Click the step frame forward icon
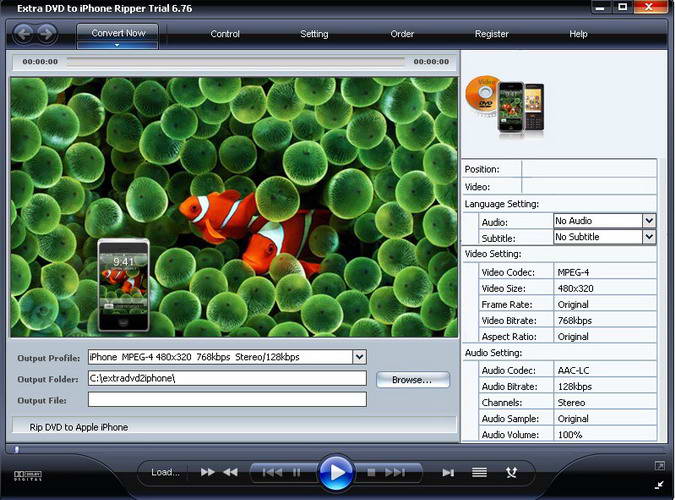Image resolution: width=675 pixels, height=500 pixels. [448, 473]
